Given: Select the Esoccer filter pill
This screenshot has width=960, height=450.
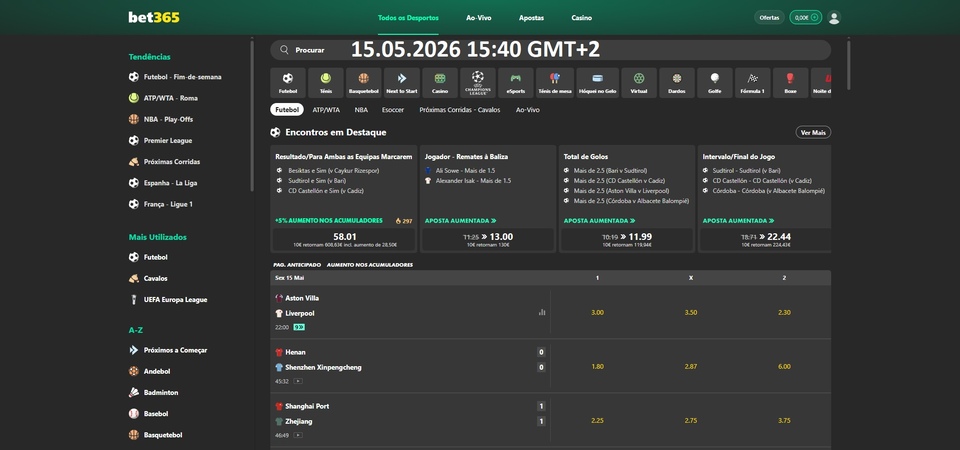Looking at the screenshot, I should click(392, 110).
